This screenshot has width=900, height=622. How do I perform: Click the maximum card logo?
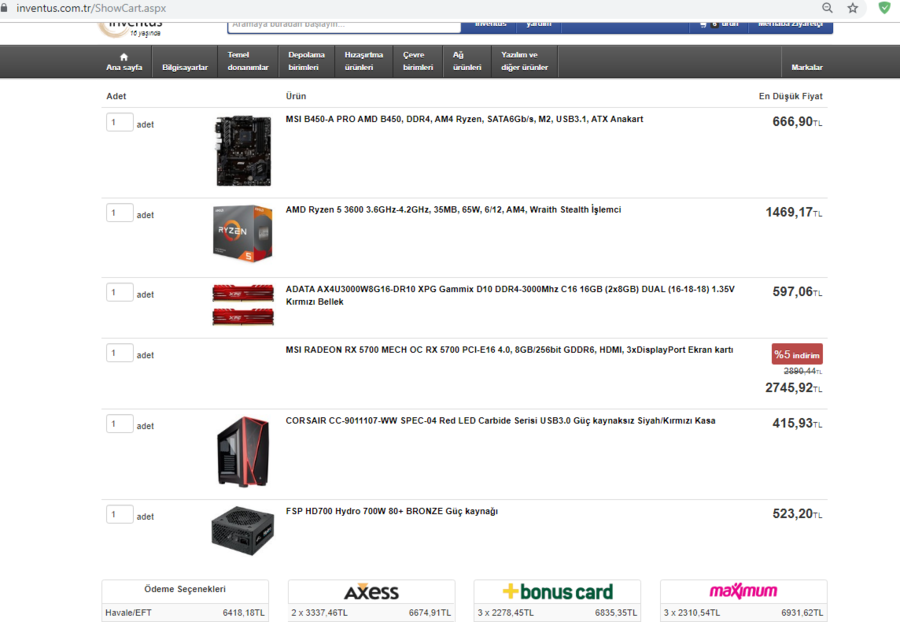(x=743, y=591)
